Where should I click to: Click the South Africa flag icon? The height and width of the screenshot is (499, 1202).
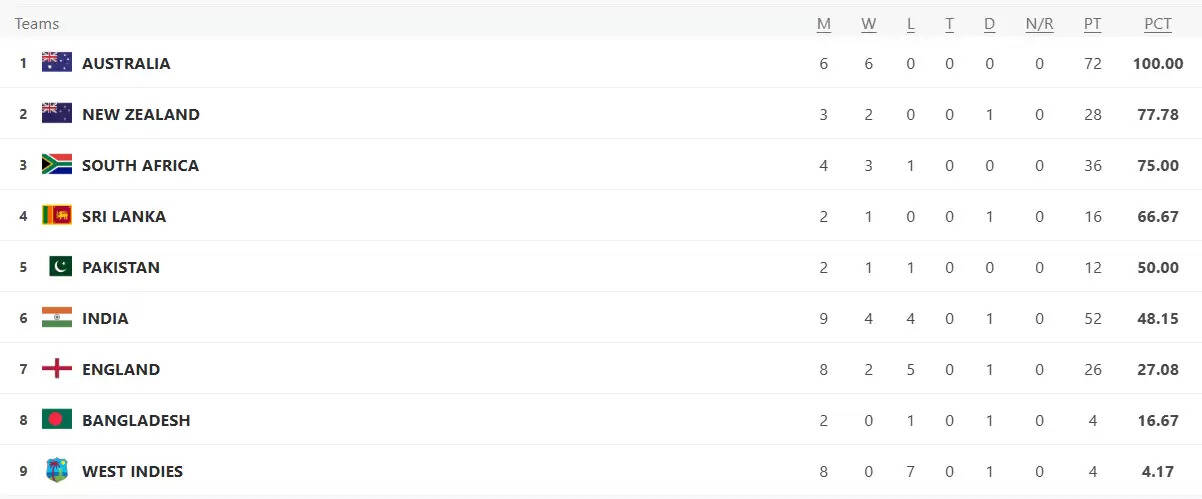[56, 164]
